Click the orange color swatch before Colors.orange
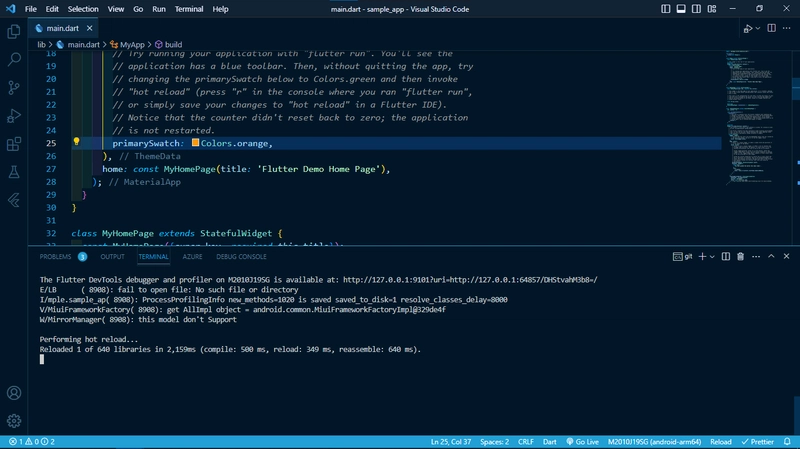Screen dimensions: 800x449 click(x=195, y=143)
